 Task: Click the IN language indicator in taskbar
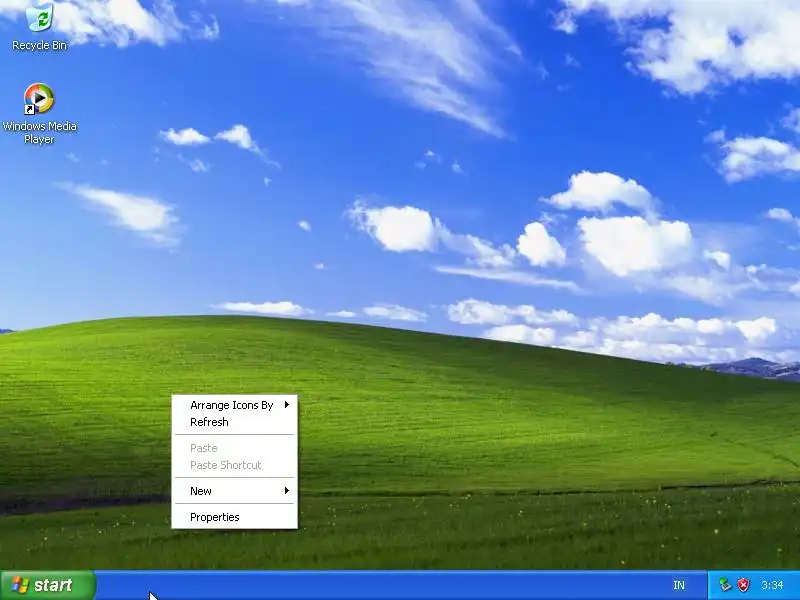679,585
